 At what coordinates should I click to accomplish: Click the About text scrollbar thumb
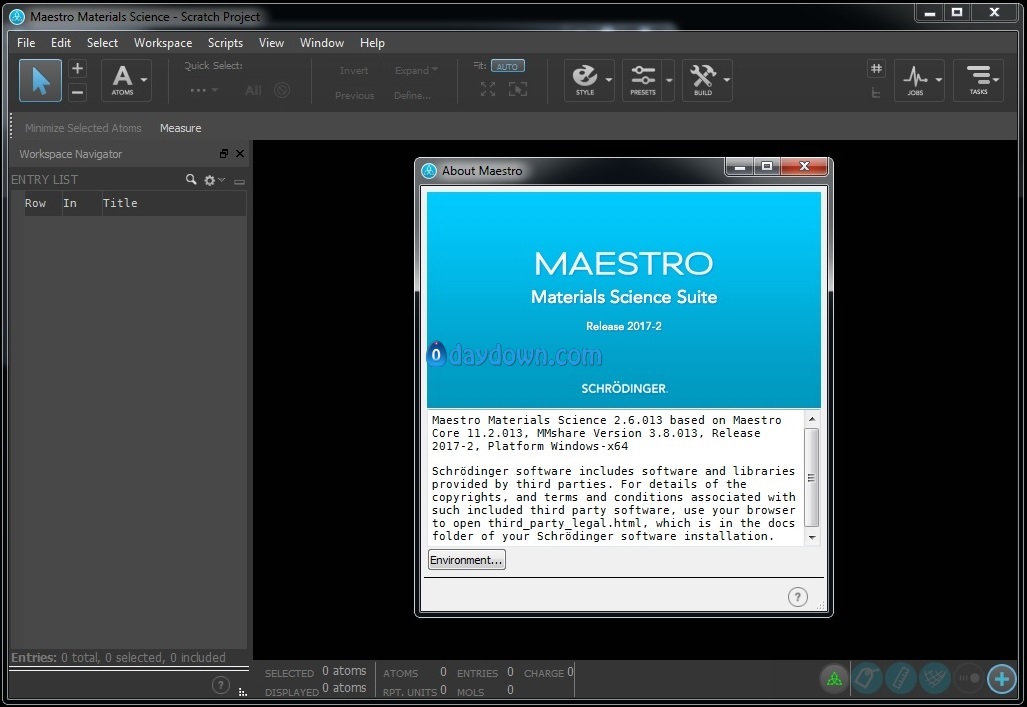click(812, 477)
